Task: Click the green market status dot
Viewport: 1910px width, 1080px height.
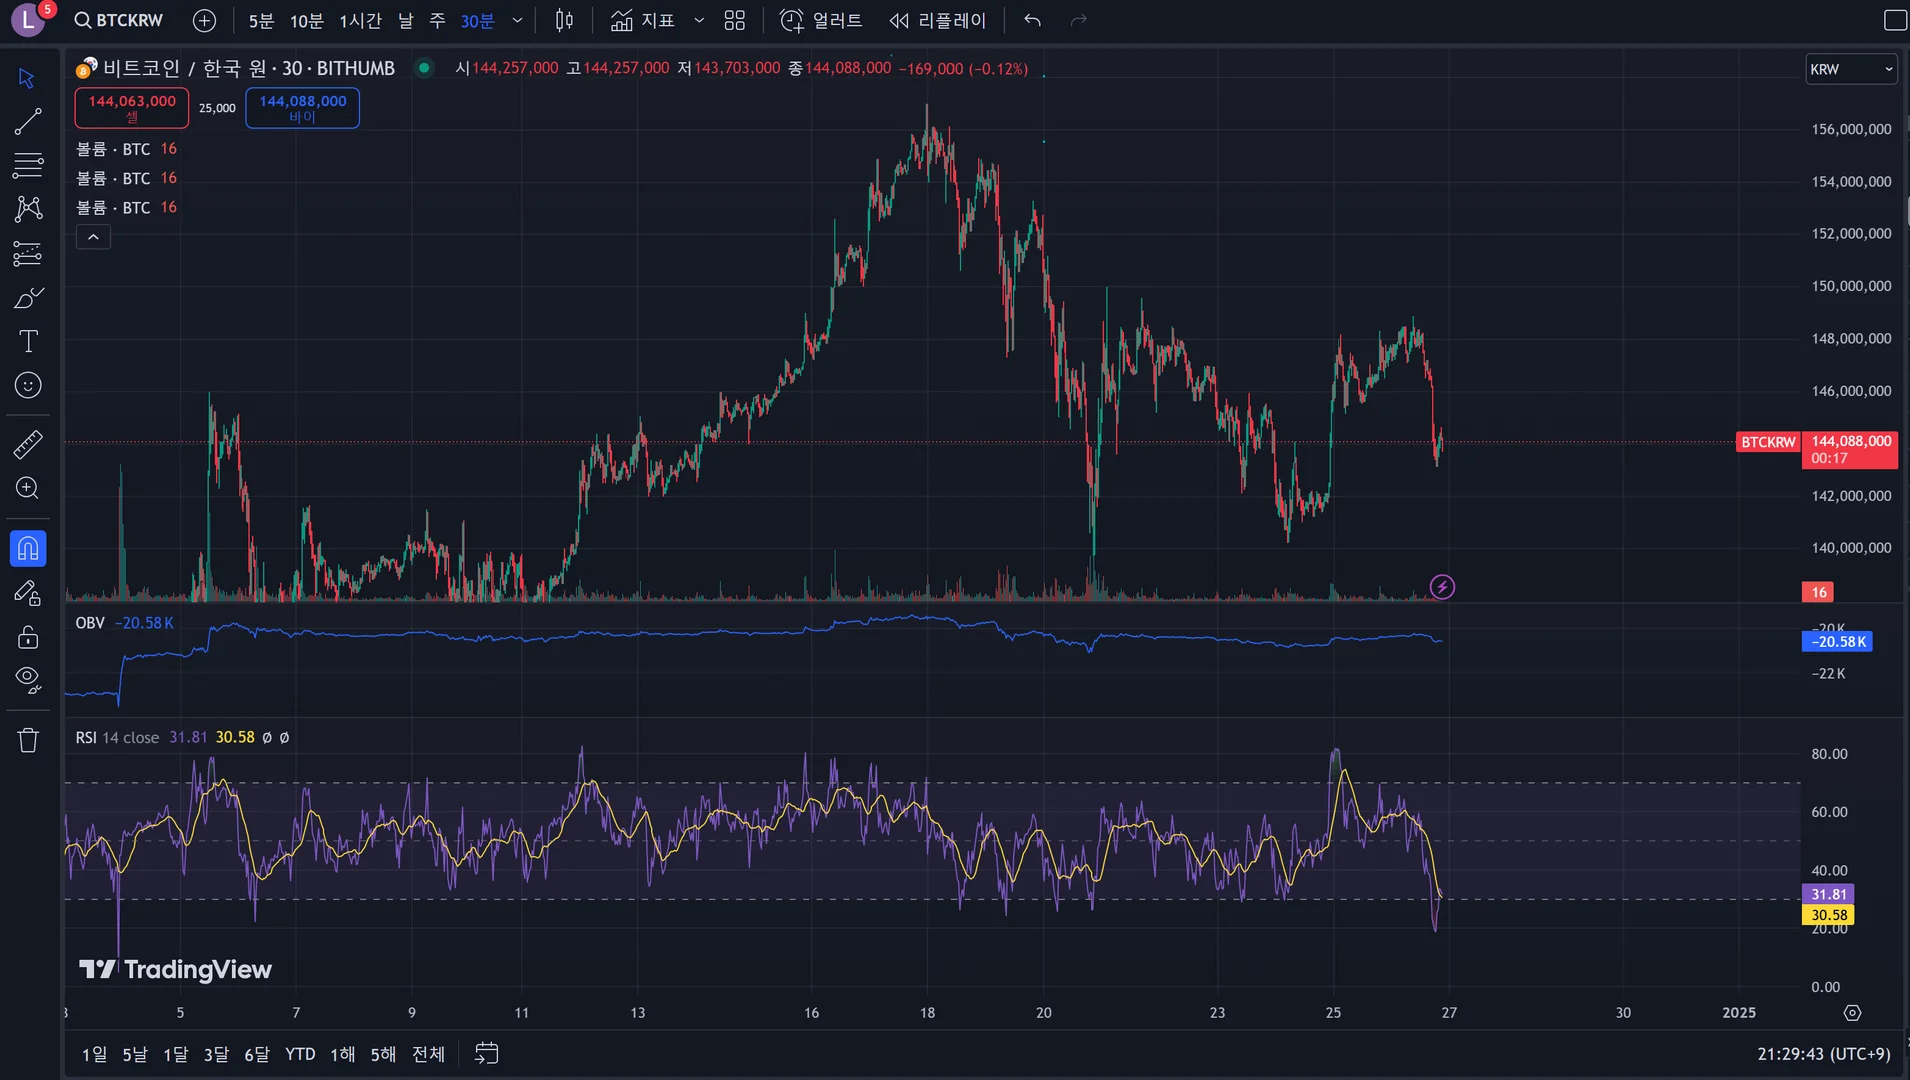Action: click(x=425, y=68)
